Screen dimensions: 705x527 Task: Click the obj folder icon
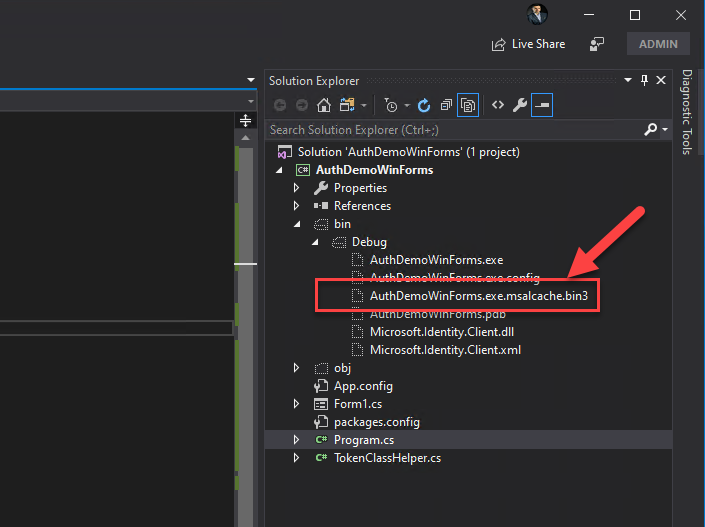pyautogui.click(x=321, y=368)
